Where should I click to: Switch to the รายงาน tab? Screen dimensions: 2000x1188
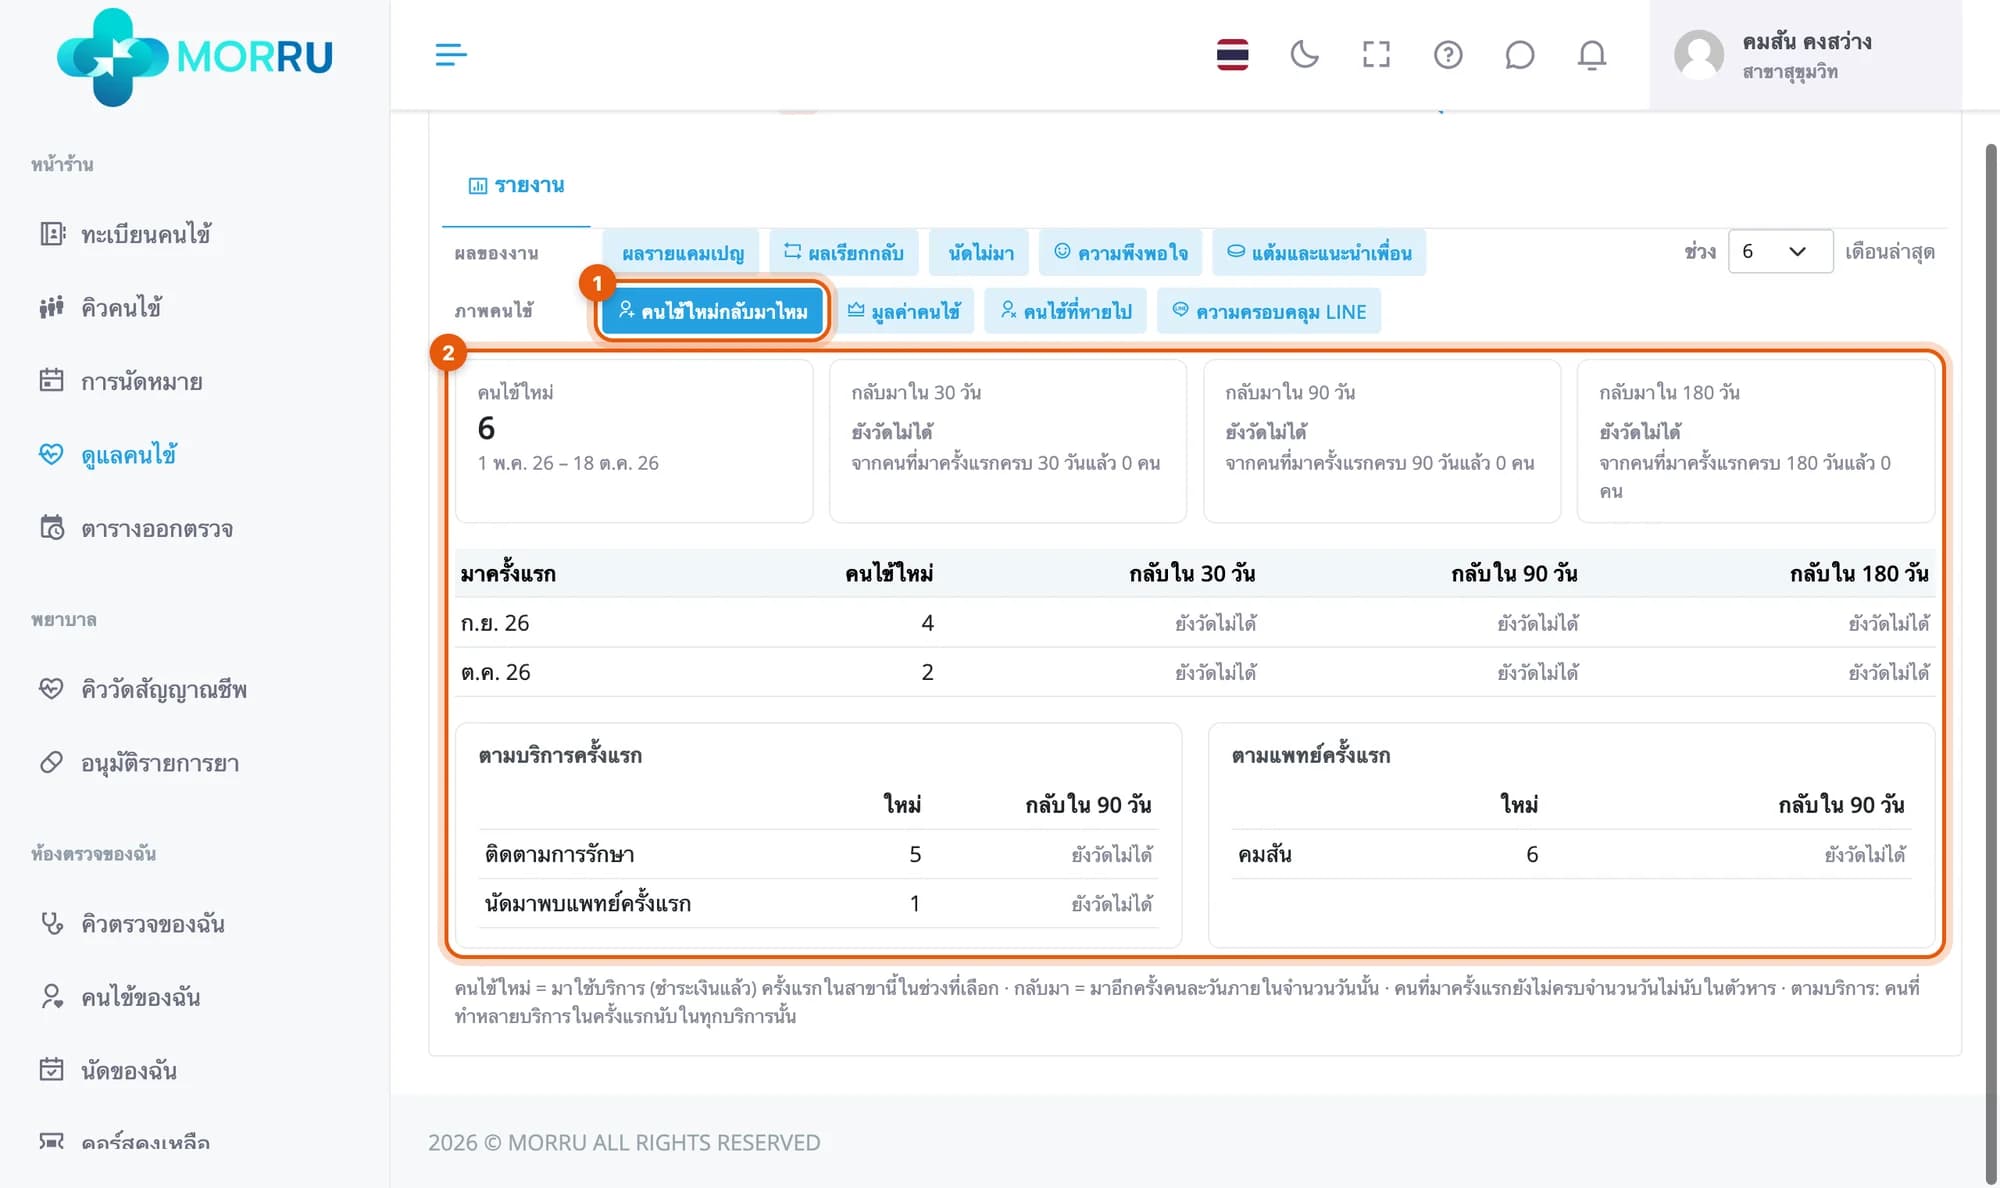click(516, 186)
